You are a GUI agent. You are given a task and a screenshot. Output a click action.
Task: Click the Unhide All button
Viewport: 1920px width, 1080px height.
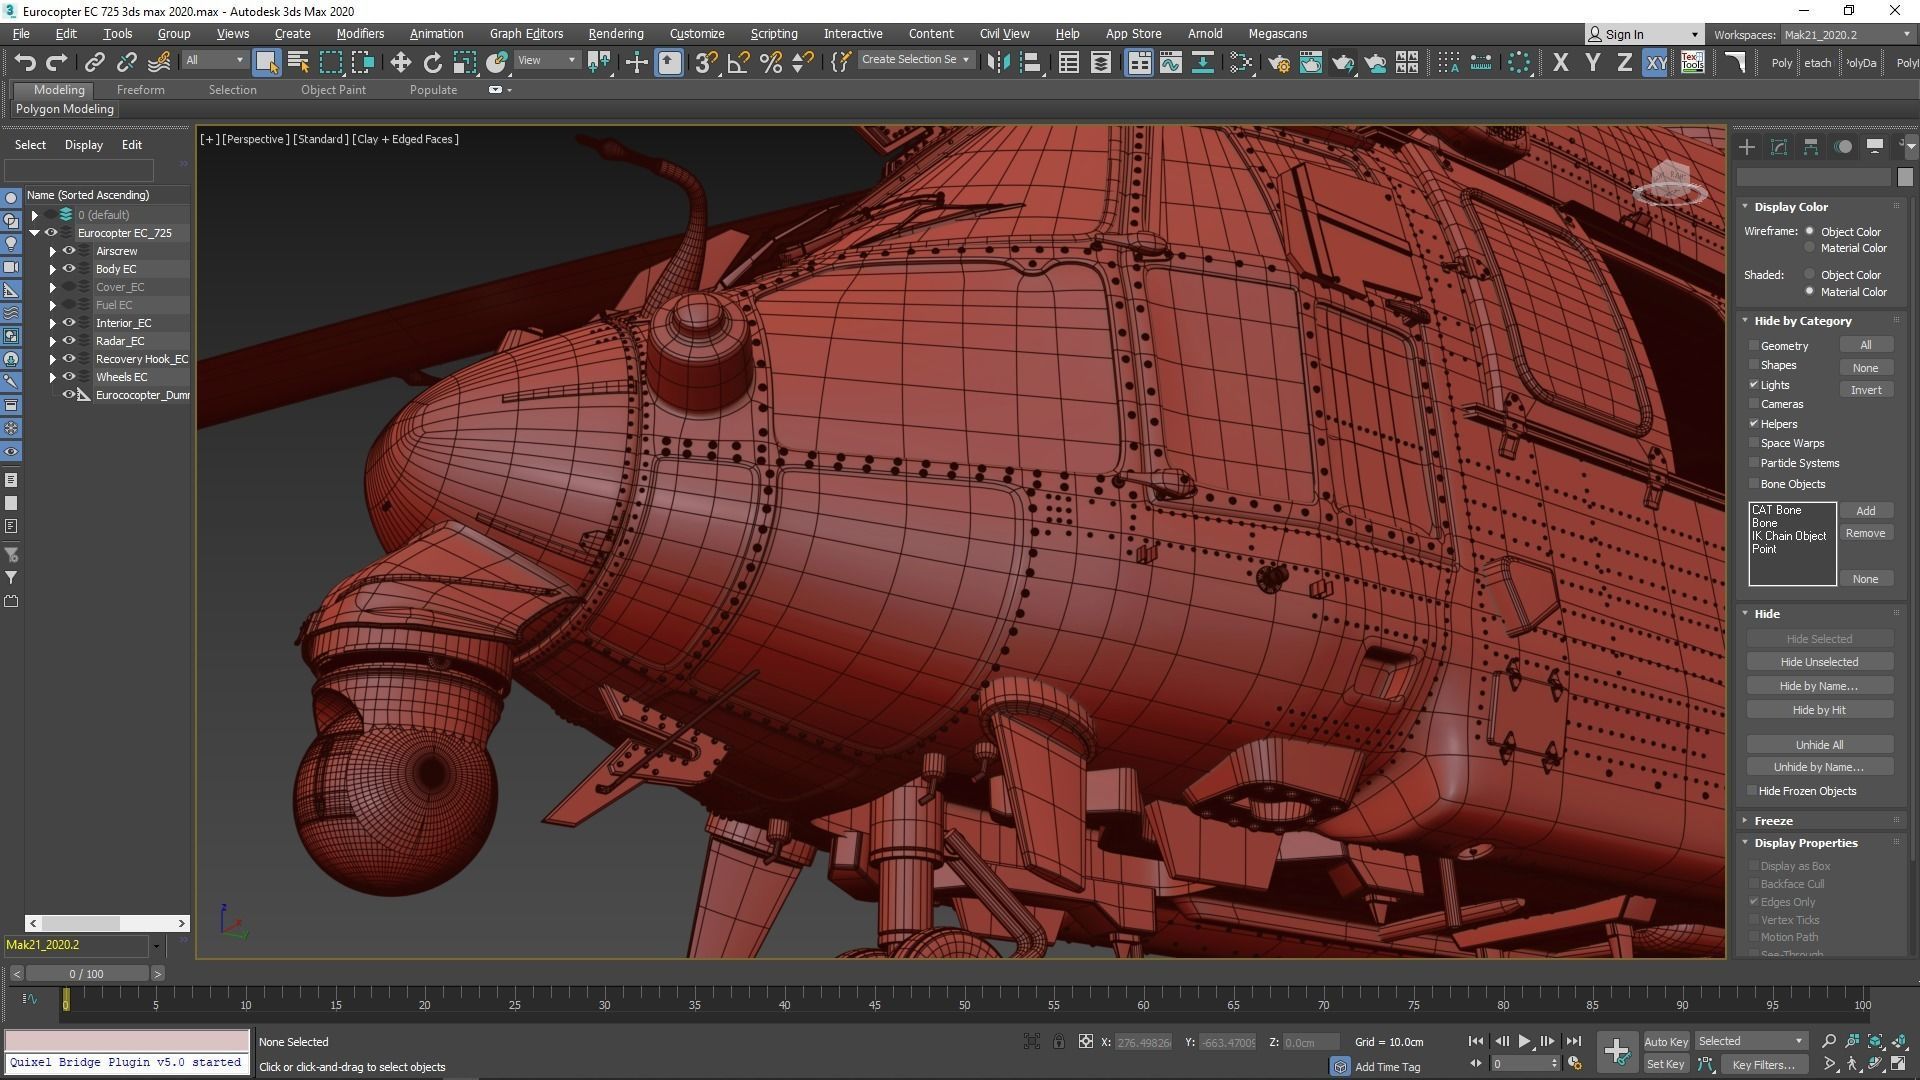(x=1818, y=744)
